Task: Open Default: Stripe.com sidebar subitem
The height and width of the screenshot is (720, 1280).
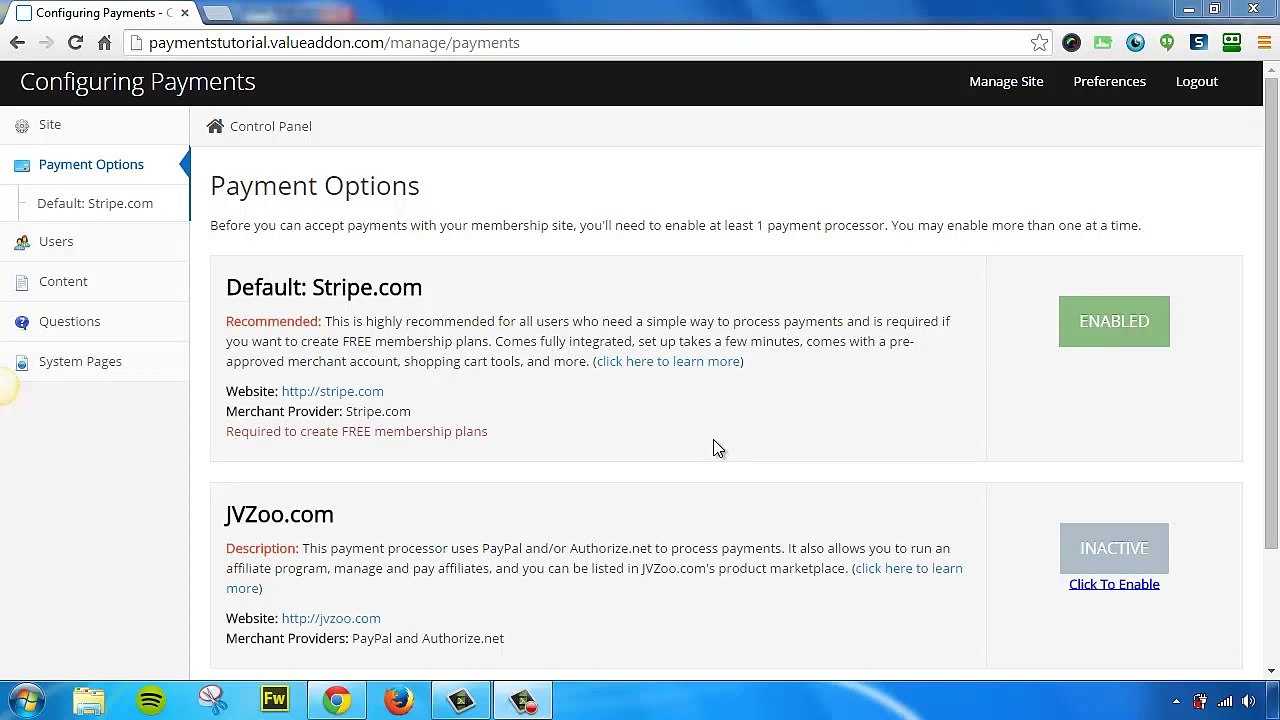Action: 95,203
